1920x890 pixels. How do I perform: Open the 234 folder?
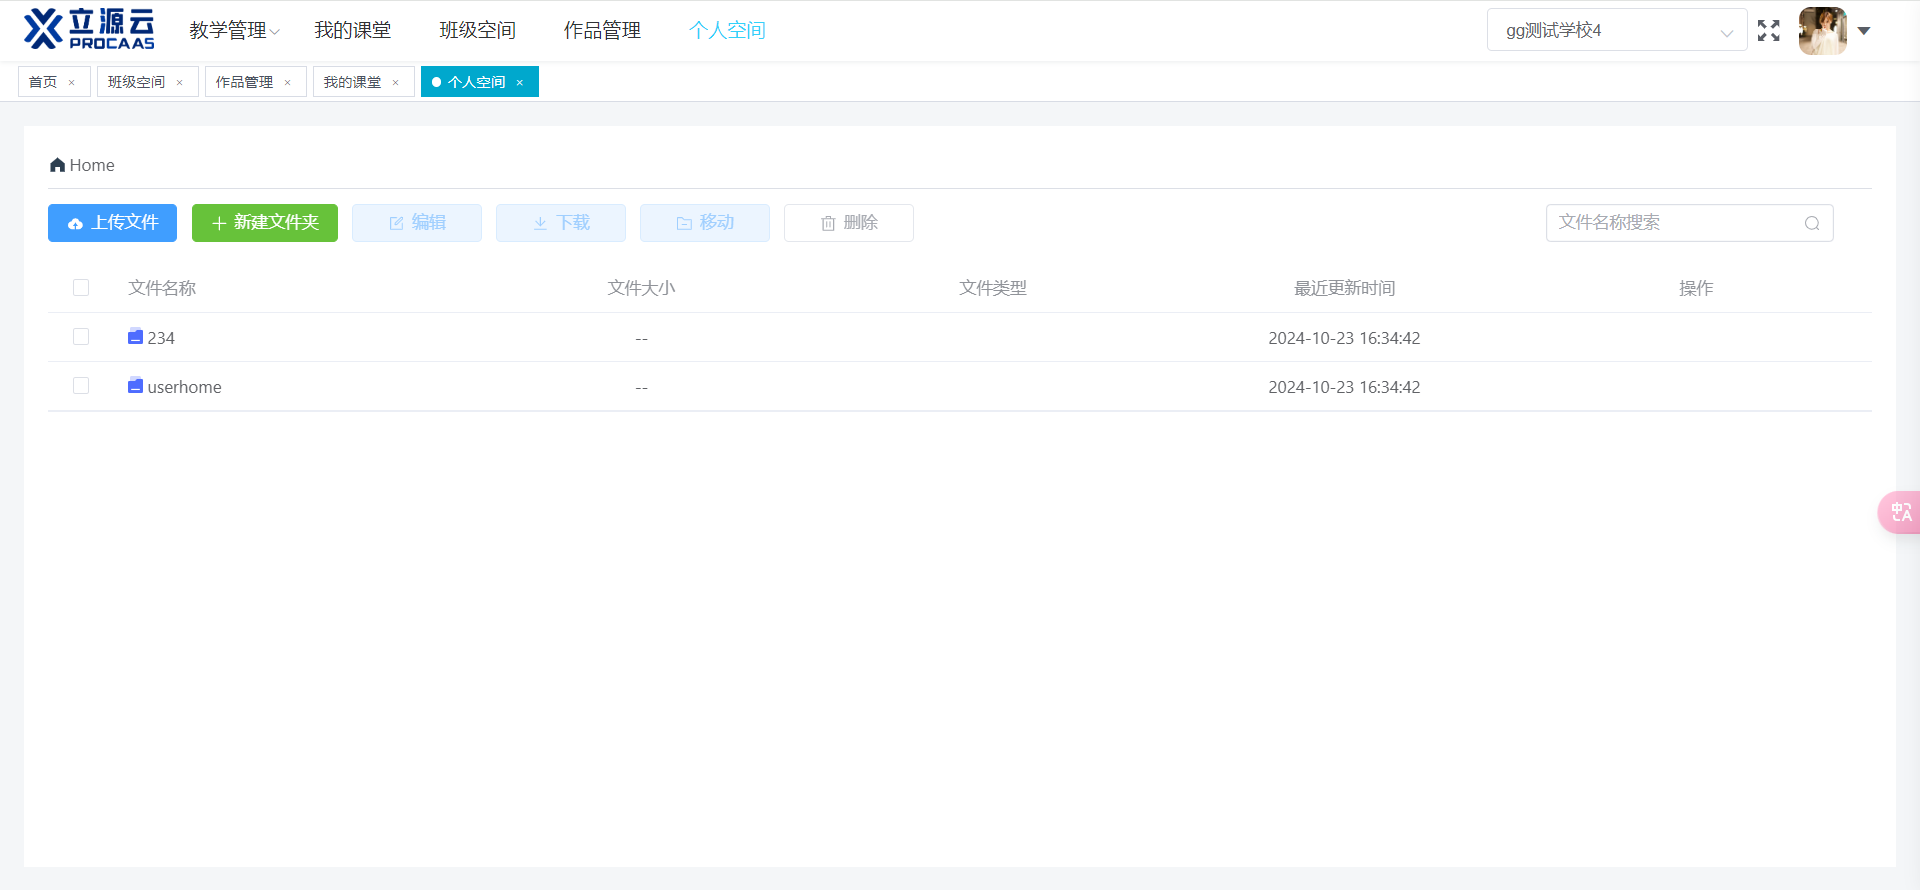click(x=160, y=338)
